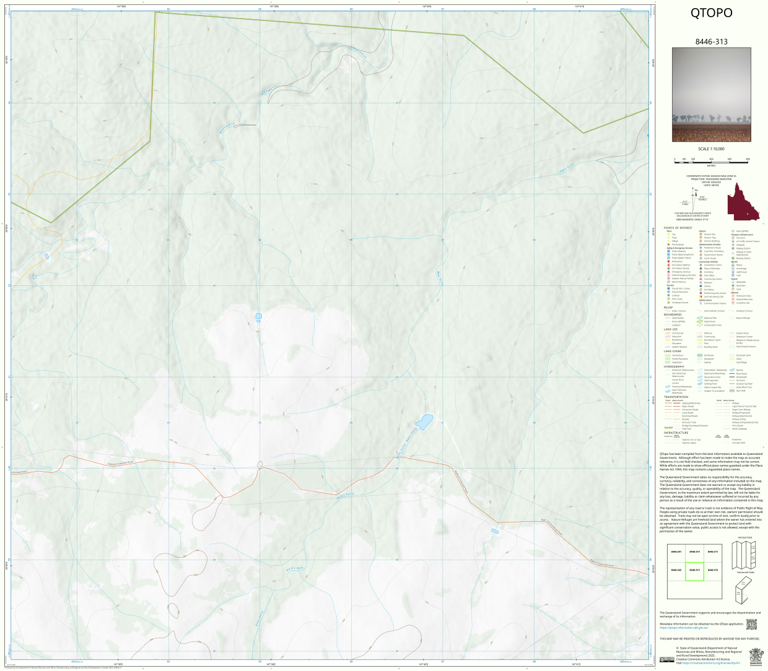
Task: Click the Transportation legend heading
Action: click(x=676, y=397)
